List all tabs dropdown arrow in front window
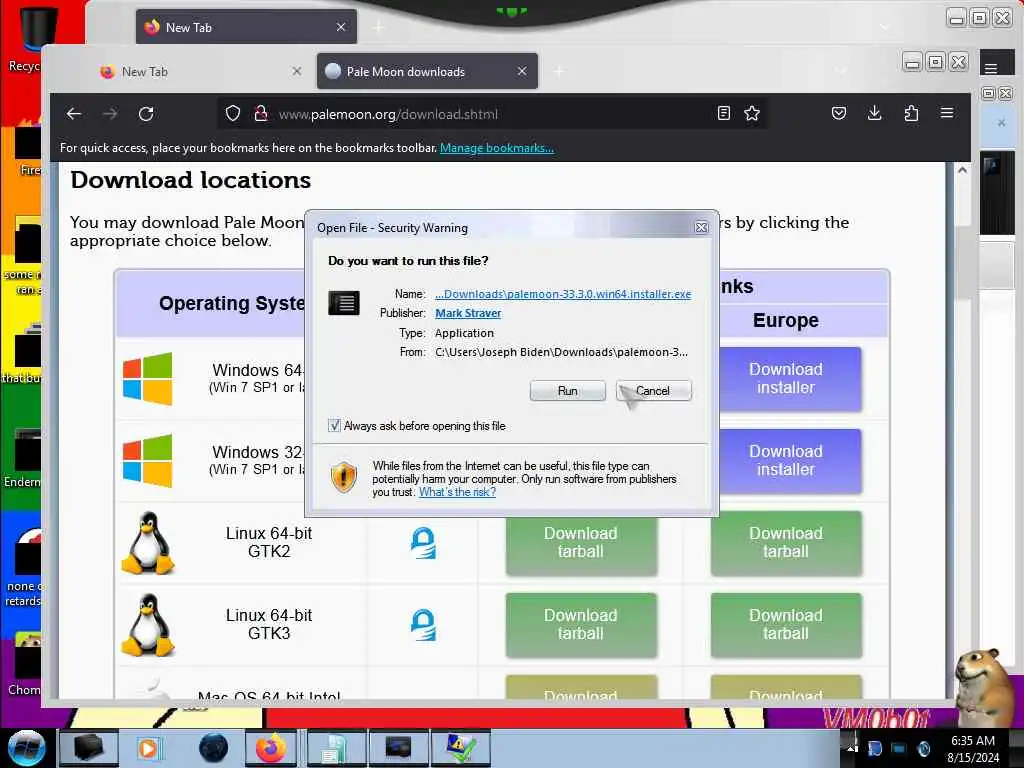The height and width of the screenshot is (768, 1024). click(x=840, y=71)
